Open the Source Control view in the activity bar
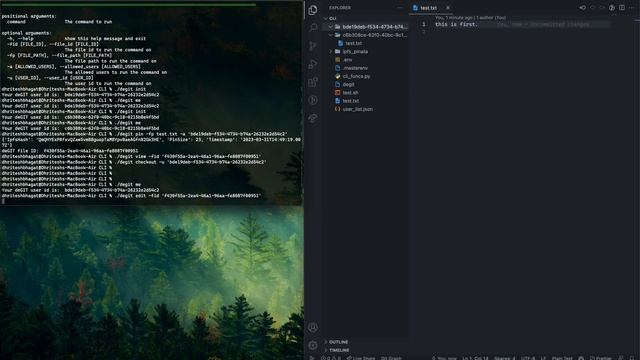Viewport: 640px width, 360px height. (x=313, y=46)
